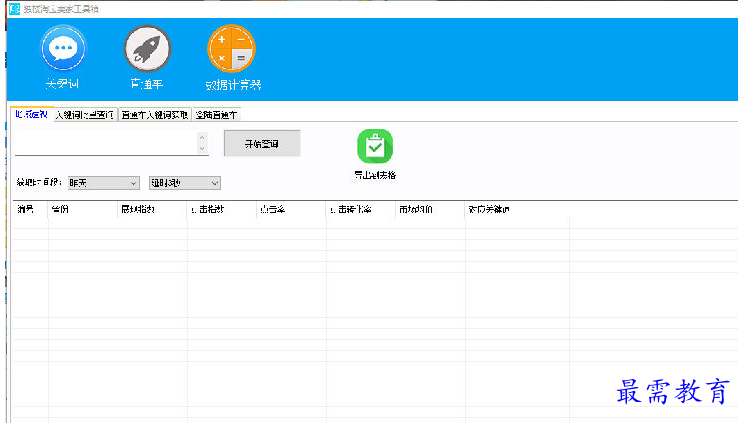Click up arrow of keyword box scroller

click(x=203, y=137)
